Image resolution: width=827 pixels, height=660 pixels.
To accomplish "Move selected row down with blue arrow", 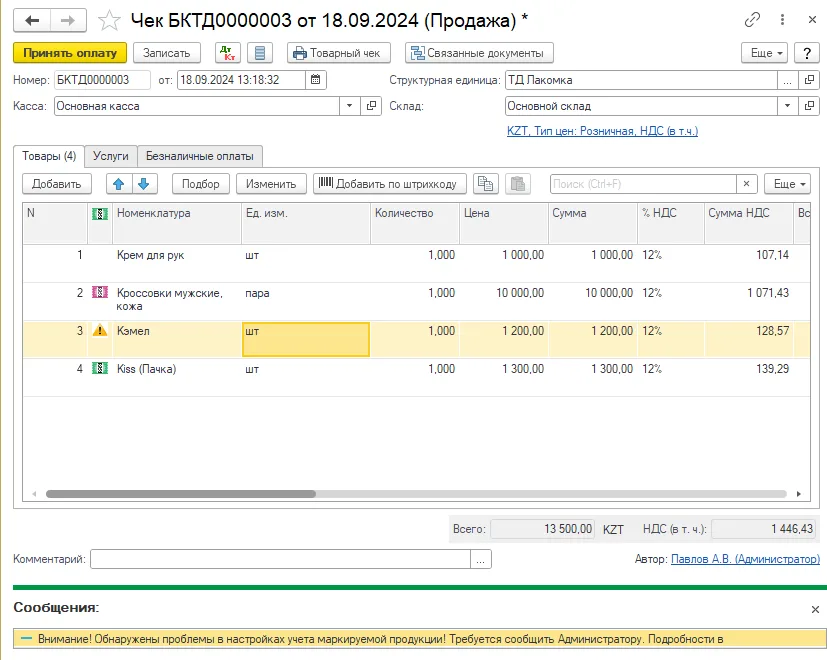I will point(143,184).
